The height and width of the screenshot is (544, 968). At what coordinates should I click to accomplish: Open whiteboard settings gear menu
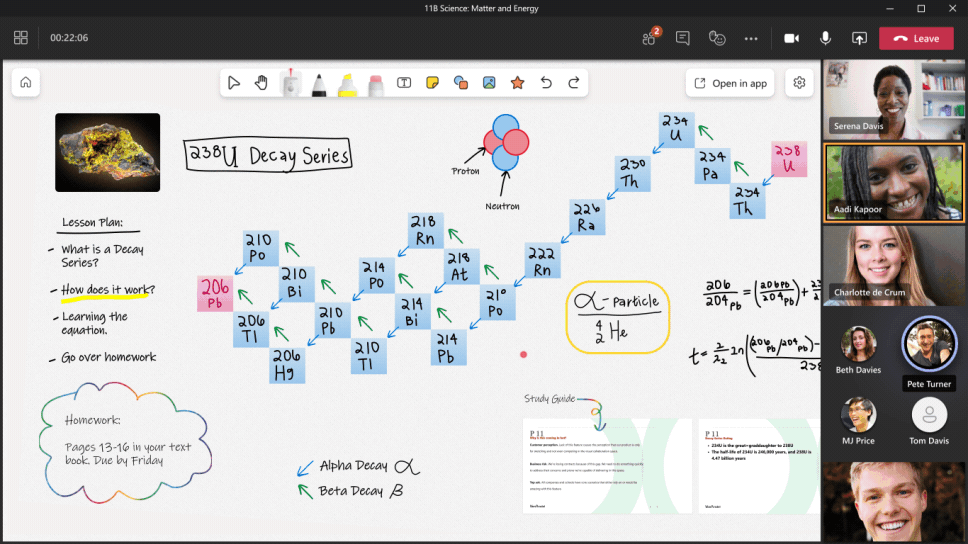coord(799,83)
